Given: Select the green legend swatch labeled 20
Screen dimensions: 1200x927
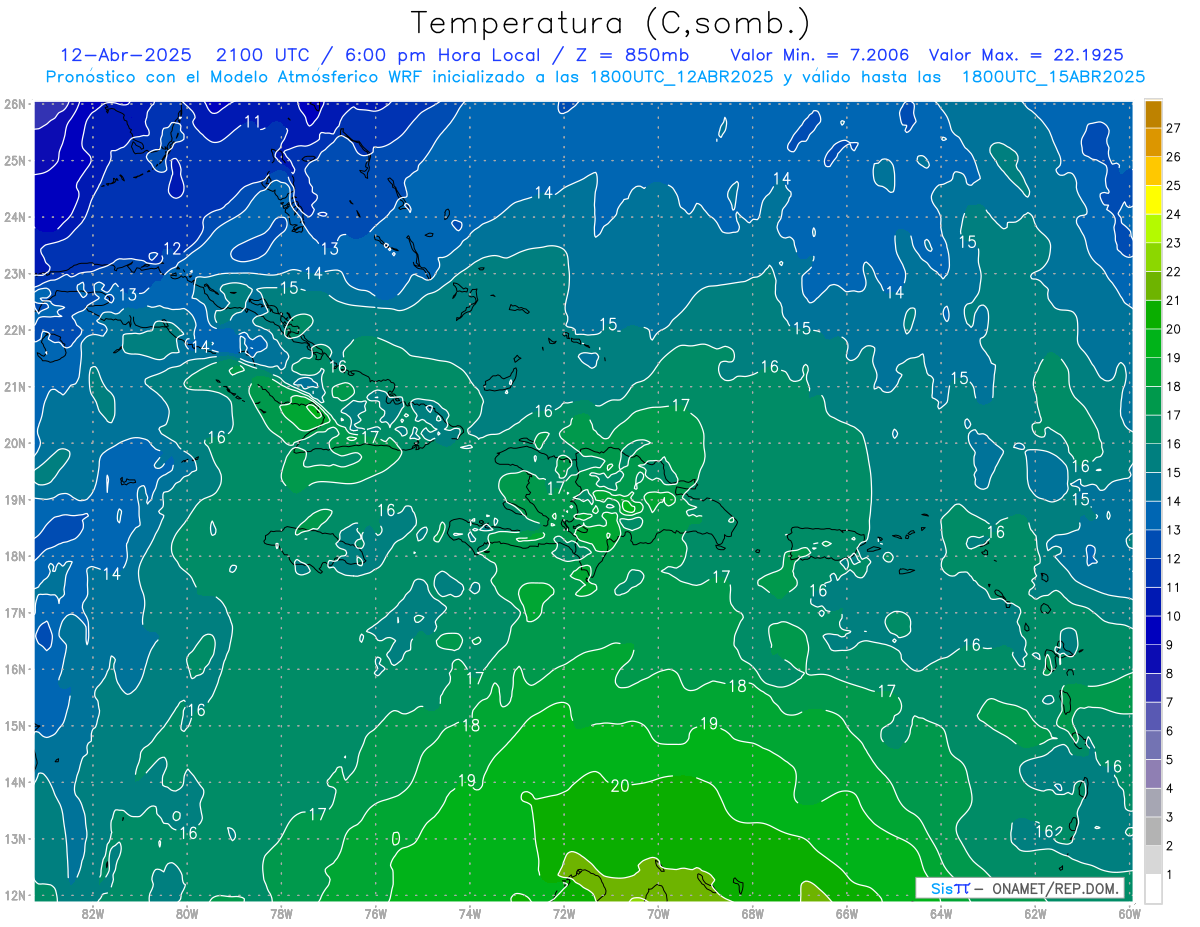Looking at the screenshot, I should [x=1153, y=315].
